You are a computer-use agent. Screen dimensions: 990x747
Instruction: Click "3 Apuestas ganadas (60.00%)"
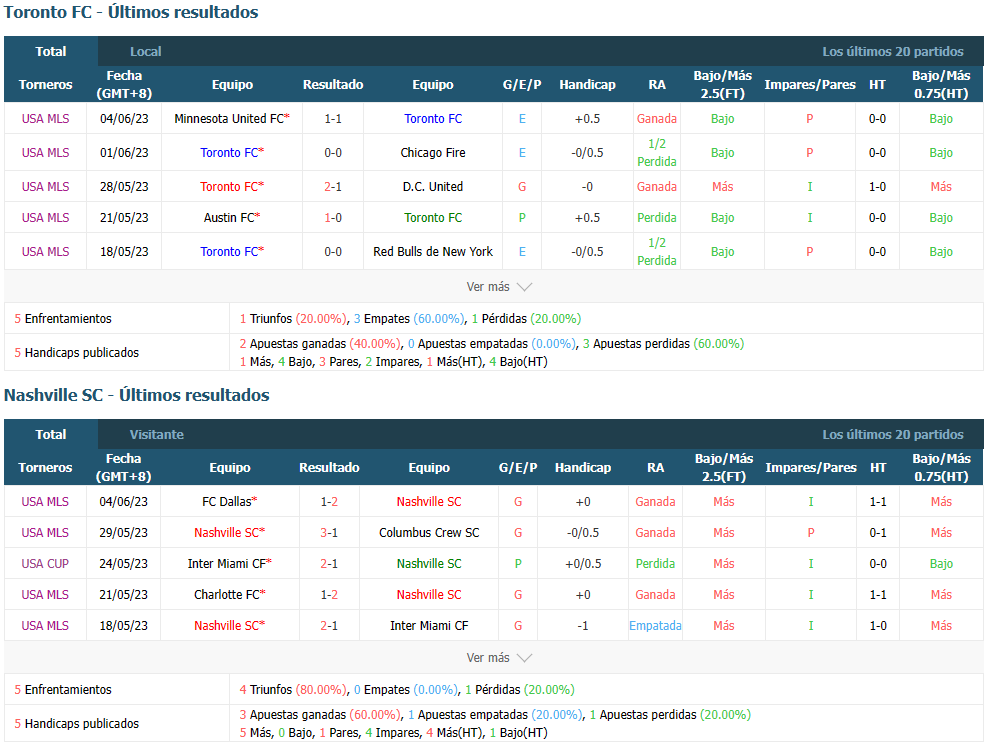tap(320, 715)
